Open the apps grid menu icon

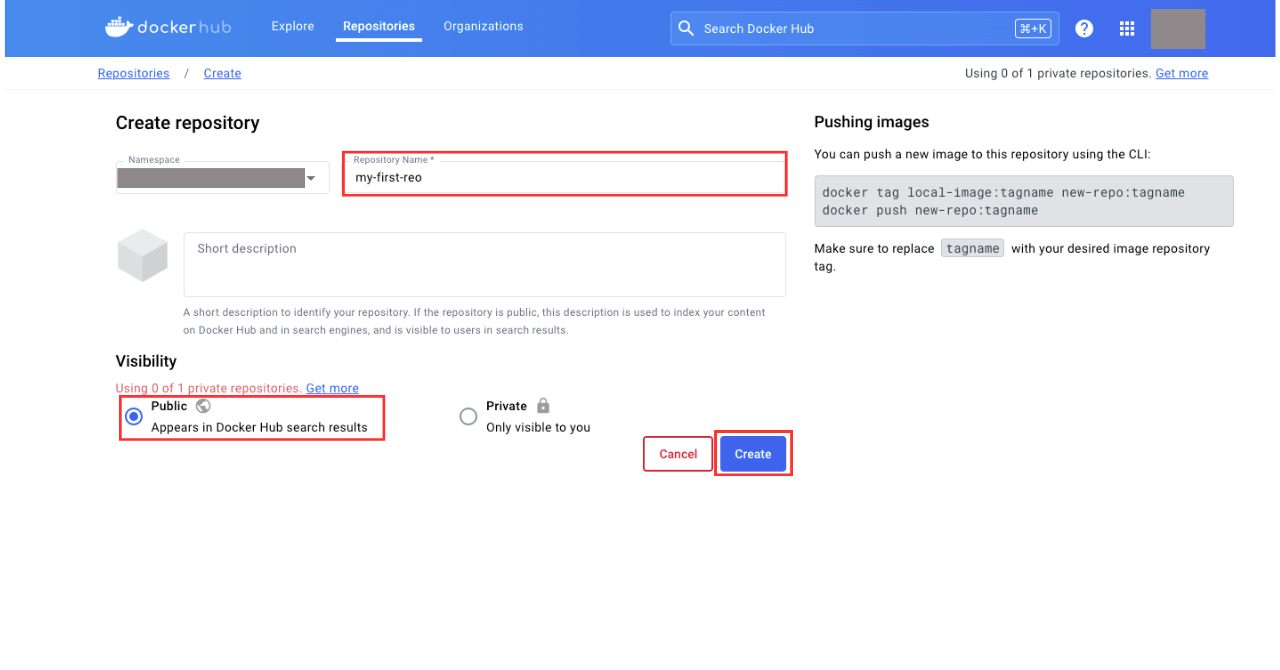coord(1127,28)
